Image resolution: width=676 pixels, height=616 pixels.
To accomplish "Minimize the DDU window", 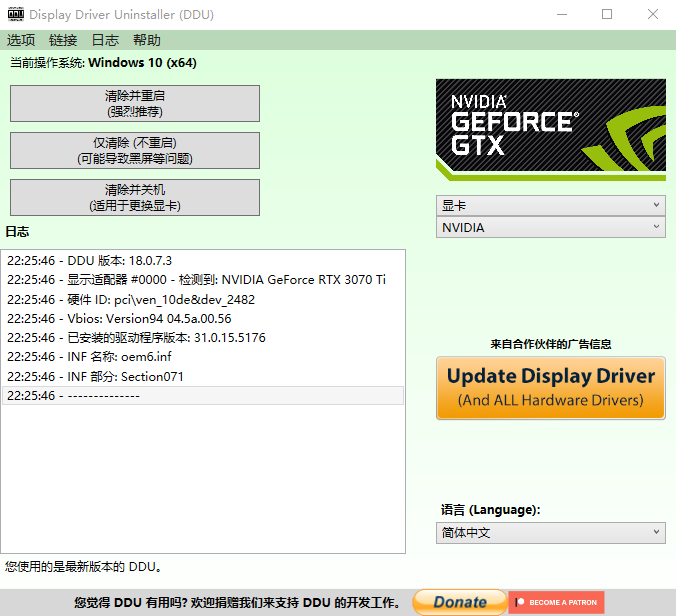I will (562, 14).
